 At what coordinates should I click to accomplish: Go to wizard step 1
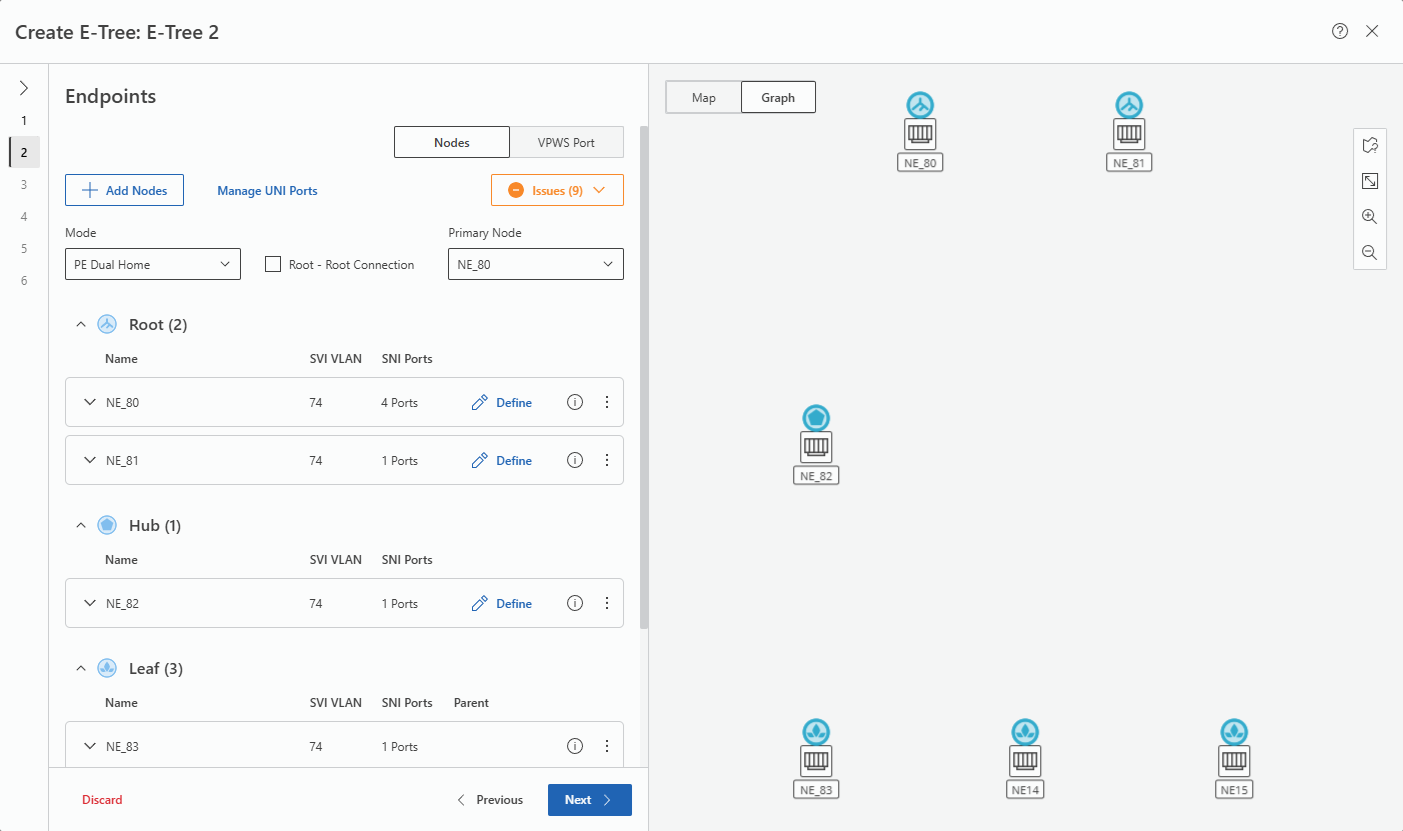click(x=24, y=120)
